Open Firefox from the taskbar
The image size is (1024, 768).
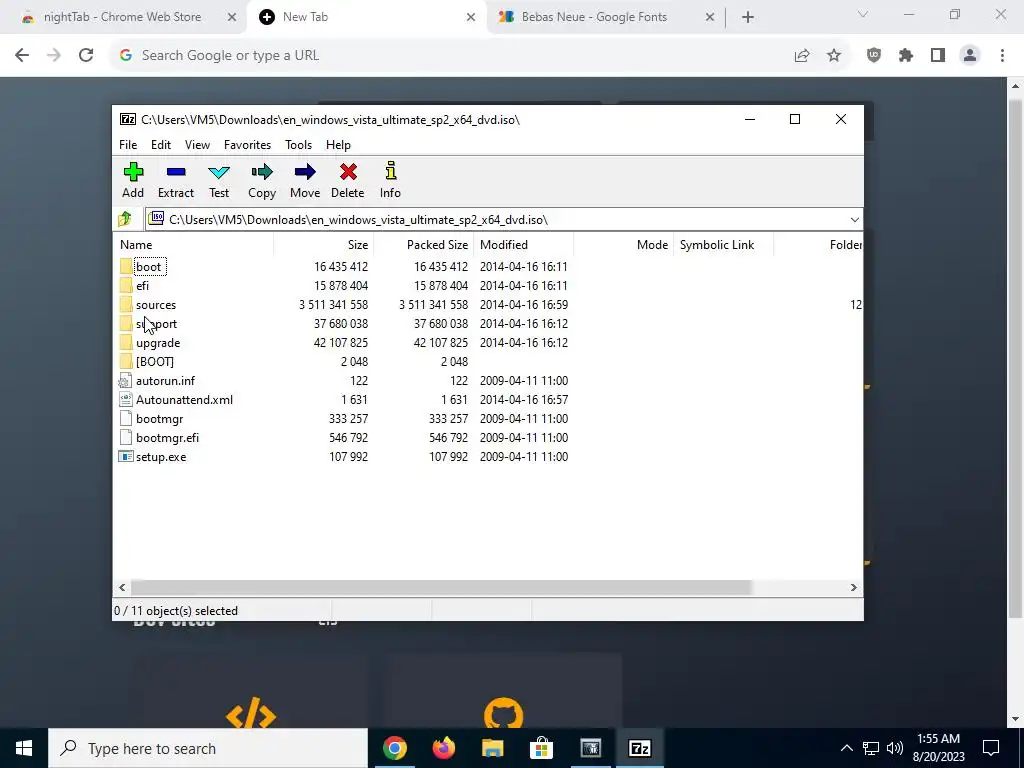tap(444, 748)
